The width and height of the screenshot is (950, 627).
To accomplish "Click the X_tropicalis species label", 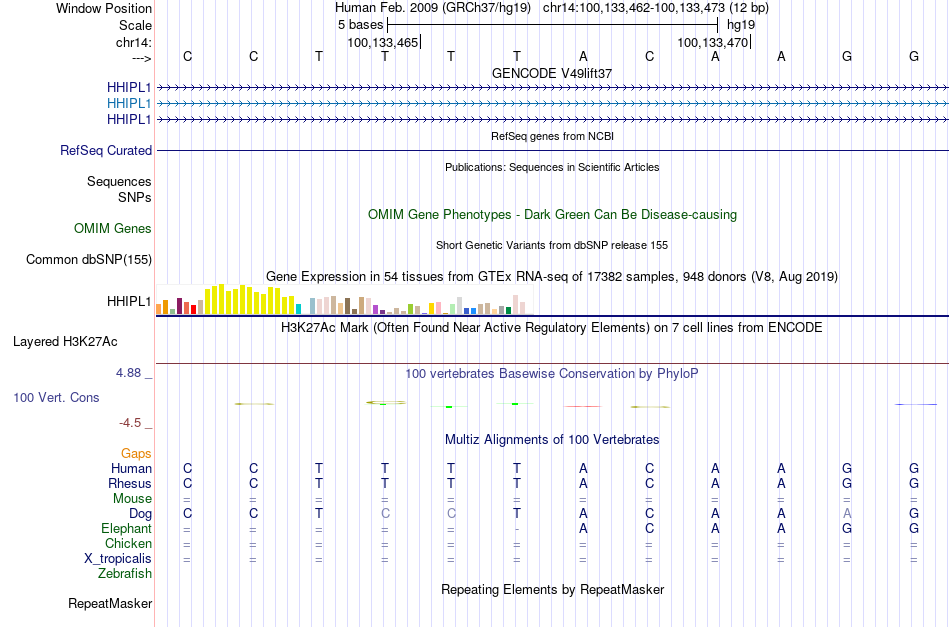I will 118,559.
